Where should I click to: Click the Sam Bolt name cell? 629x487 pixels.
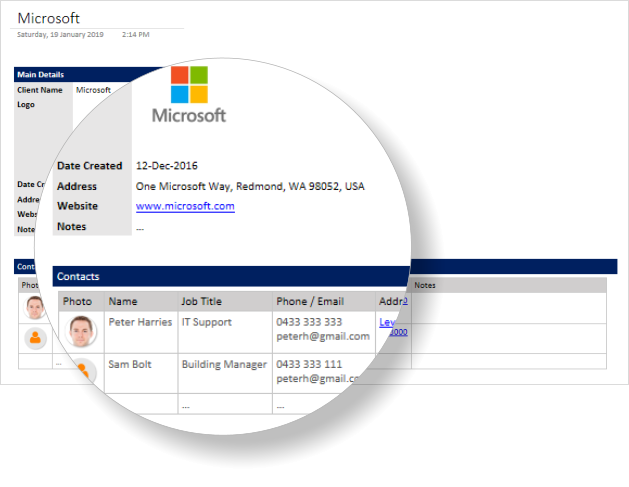pyautogui.click(x=130, y=364)
